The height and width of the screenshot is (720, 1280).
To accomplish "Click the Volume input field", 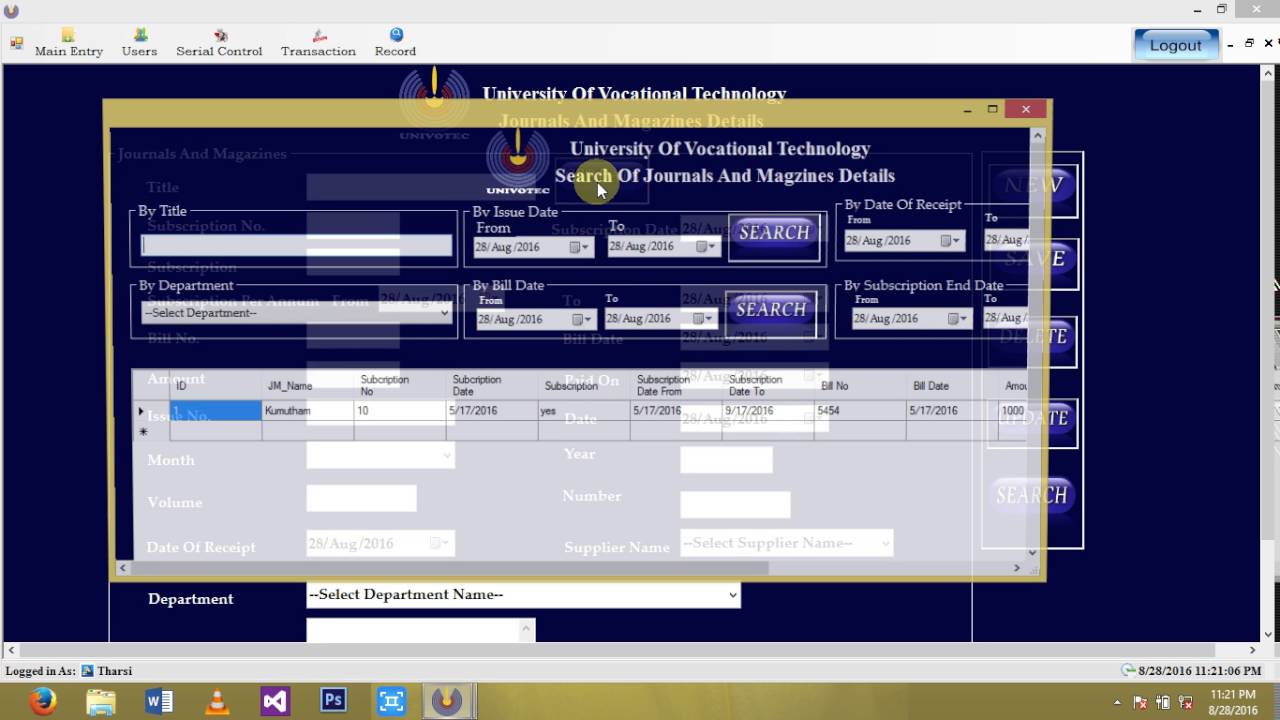I will [x=361, y=498].
